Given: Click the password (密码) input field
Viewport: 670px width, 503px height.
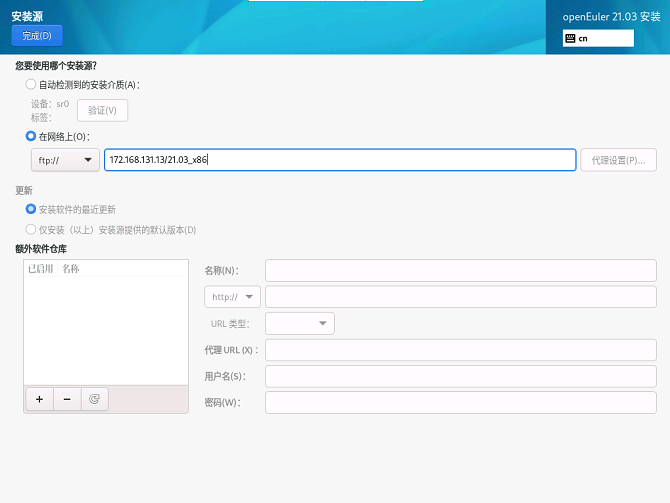Looking at the screenshot, I should click(460, 402).
